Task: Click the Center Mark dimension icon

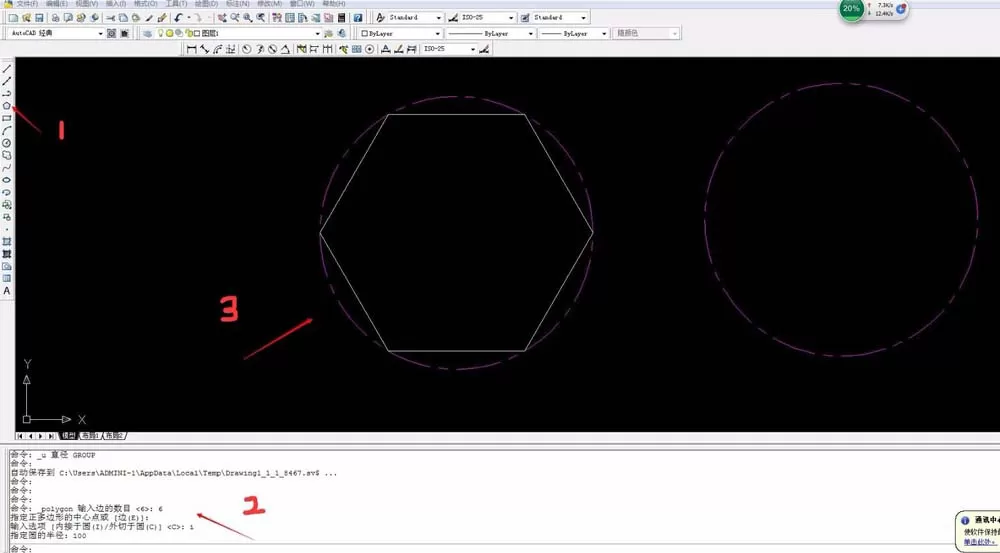Action: [369, 49]
